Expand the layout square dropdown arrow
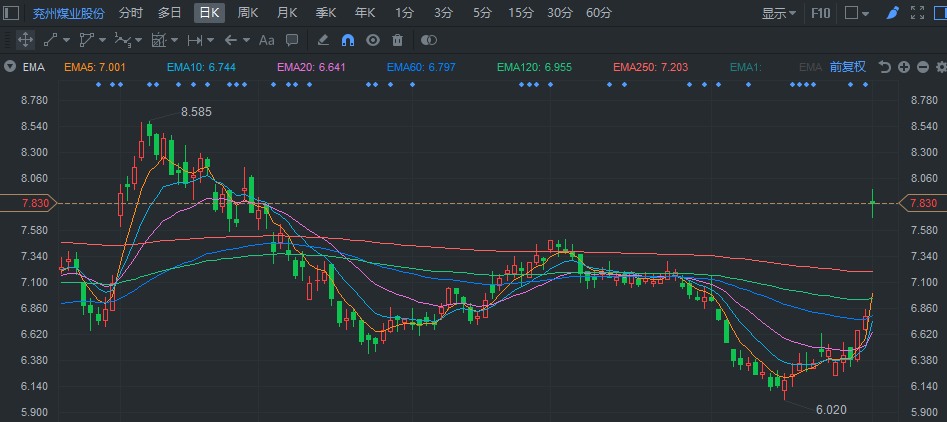 click(x=866, y=13)
